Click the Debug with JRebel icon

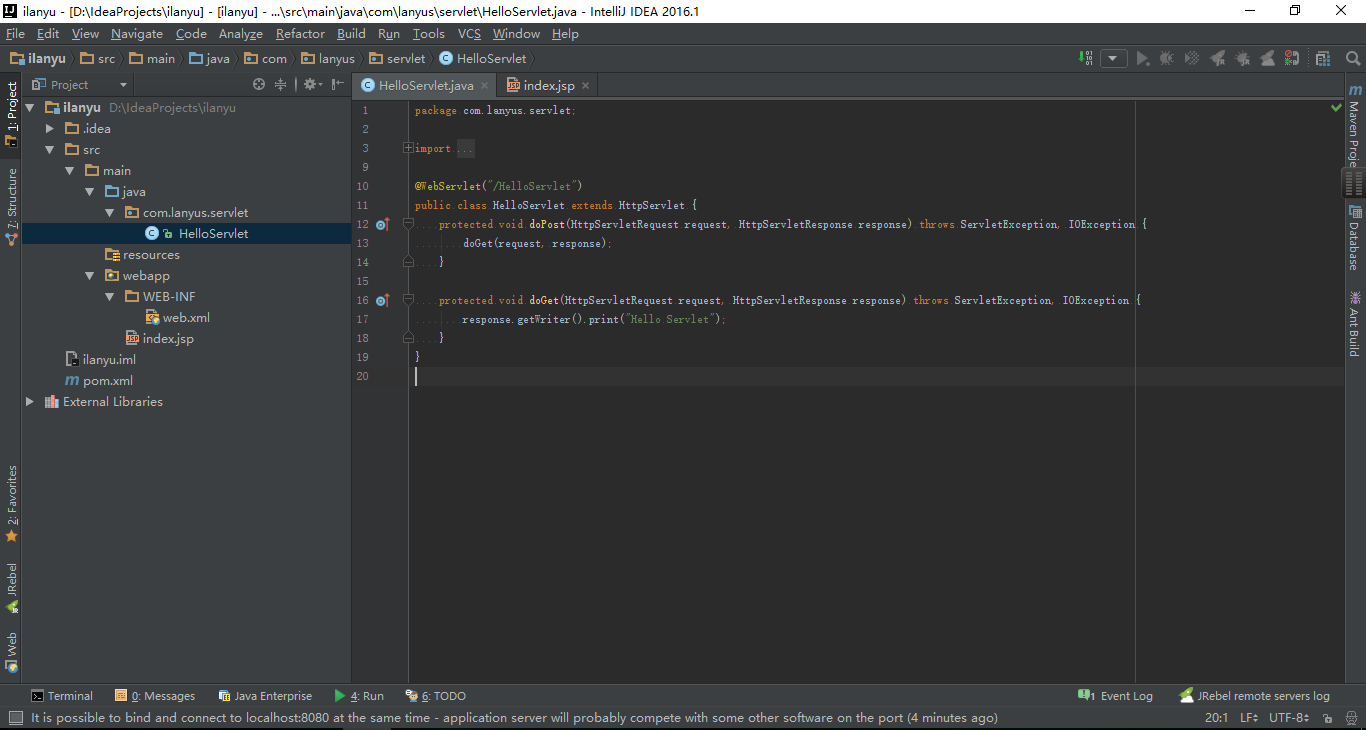tap(1243, 59)
